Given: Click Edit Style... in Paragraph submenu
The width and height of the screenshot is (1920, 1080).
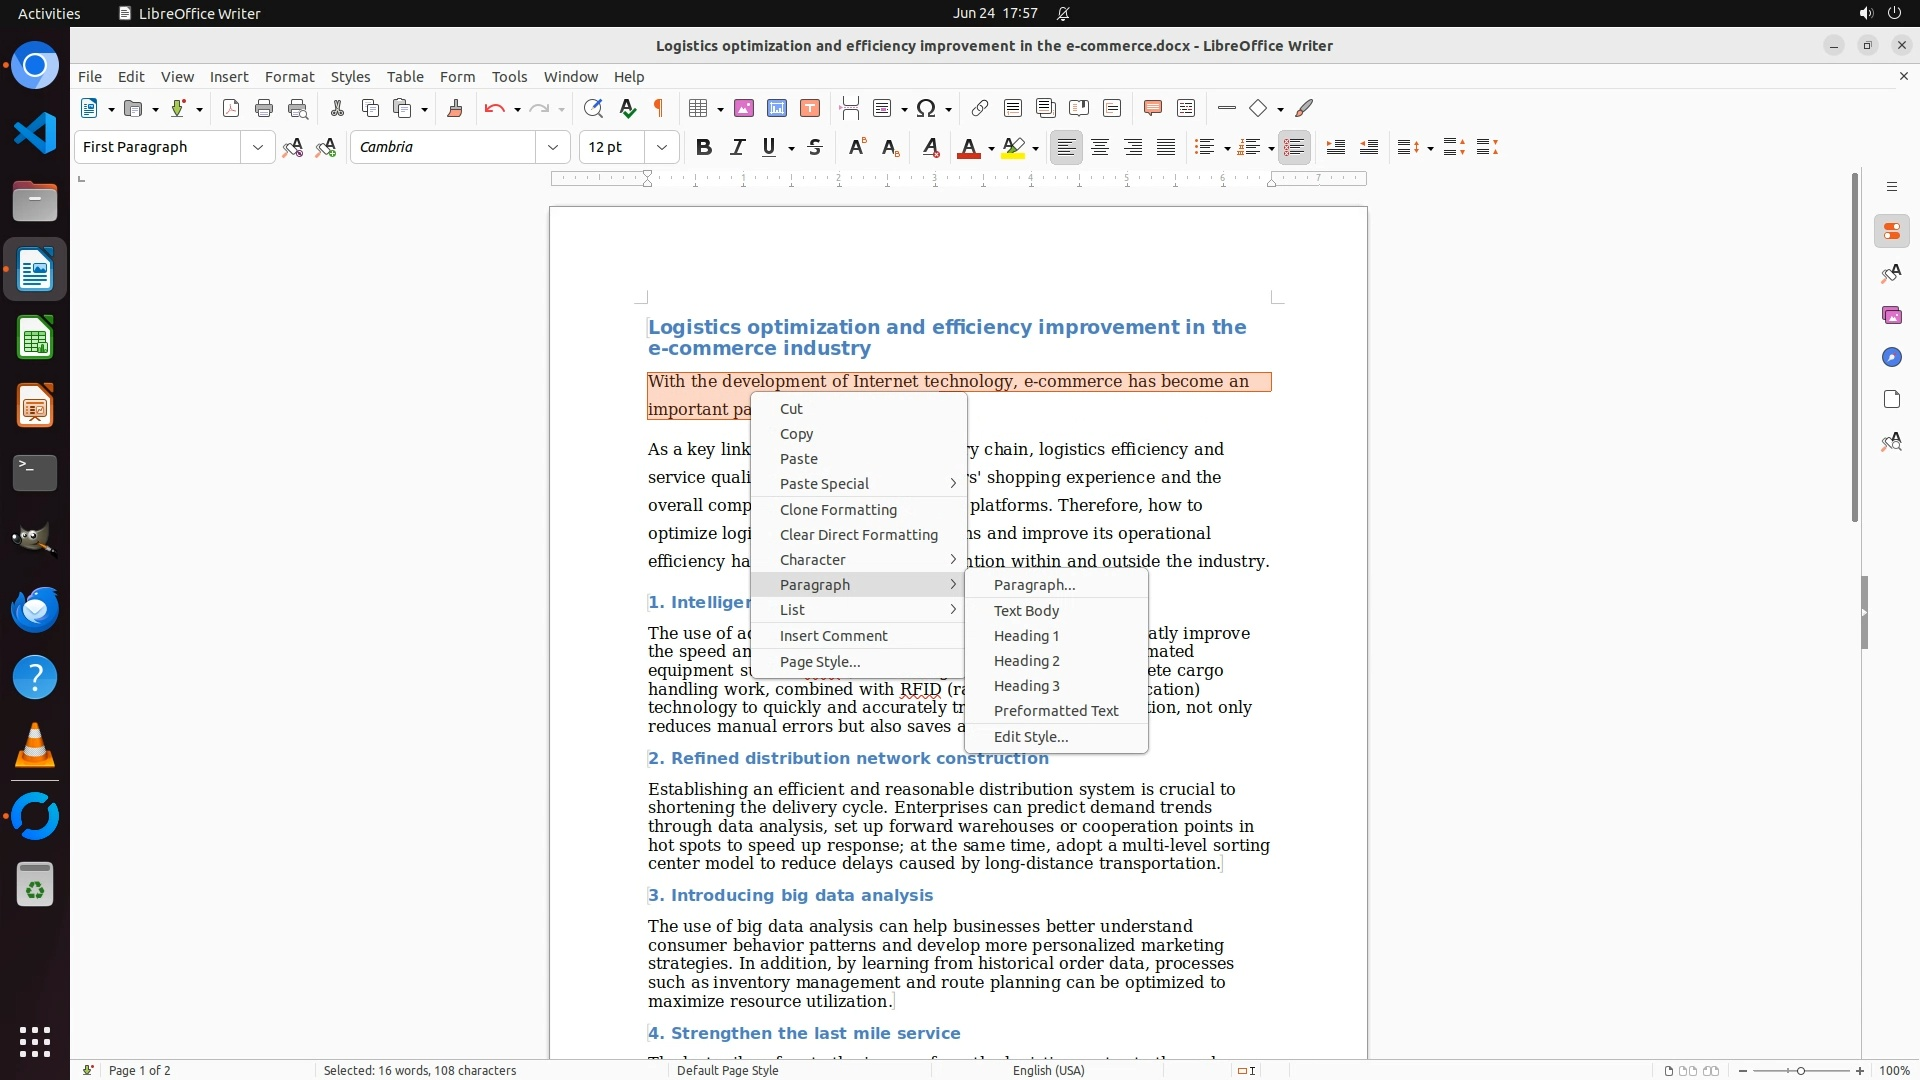Looking at the screenshot, I should (1030, 737).
